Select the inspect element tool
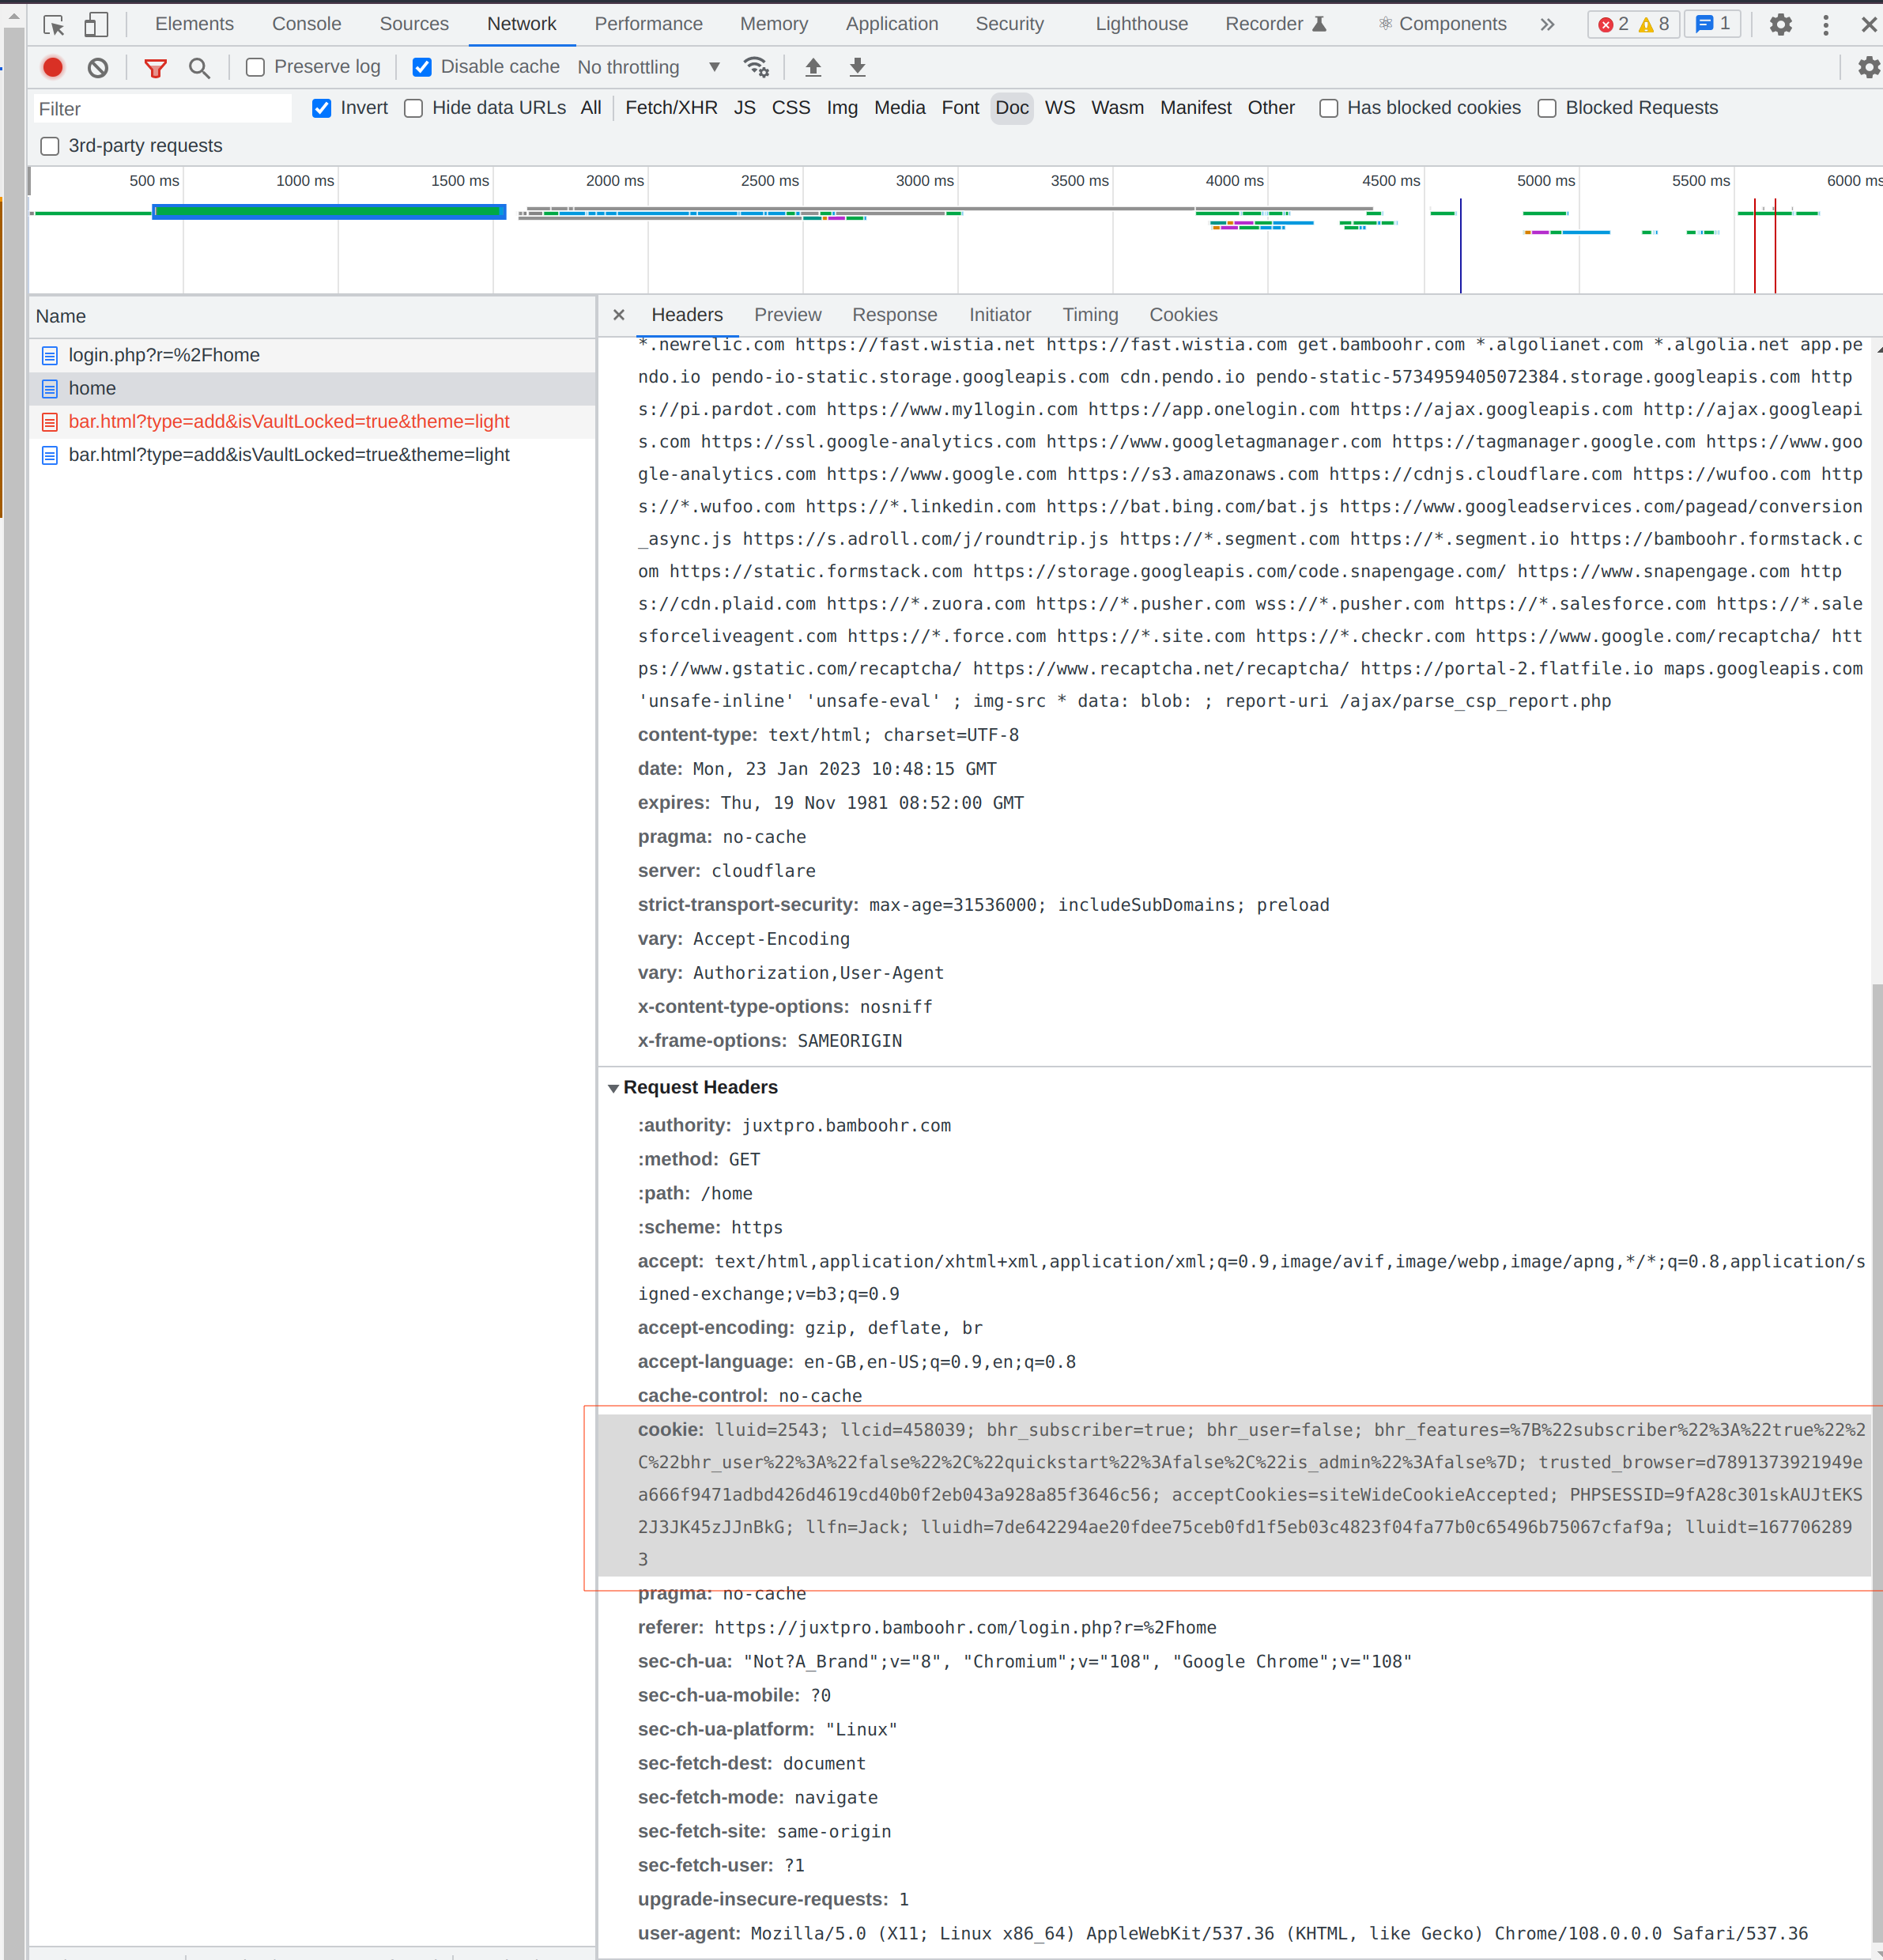 point(53,24)
